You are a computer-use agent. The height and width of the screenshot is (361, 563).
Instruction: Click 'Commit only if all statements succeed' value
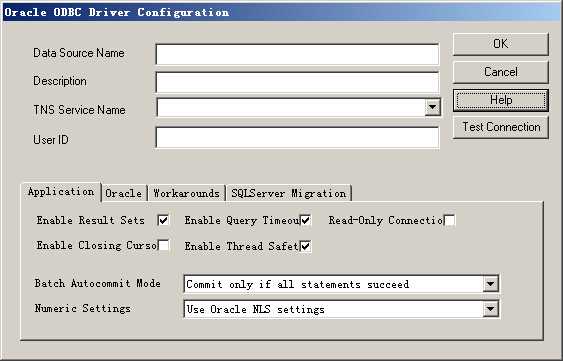[x=298, y=284]
